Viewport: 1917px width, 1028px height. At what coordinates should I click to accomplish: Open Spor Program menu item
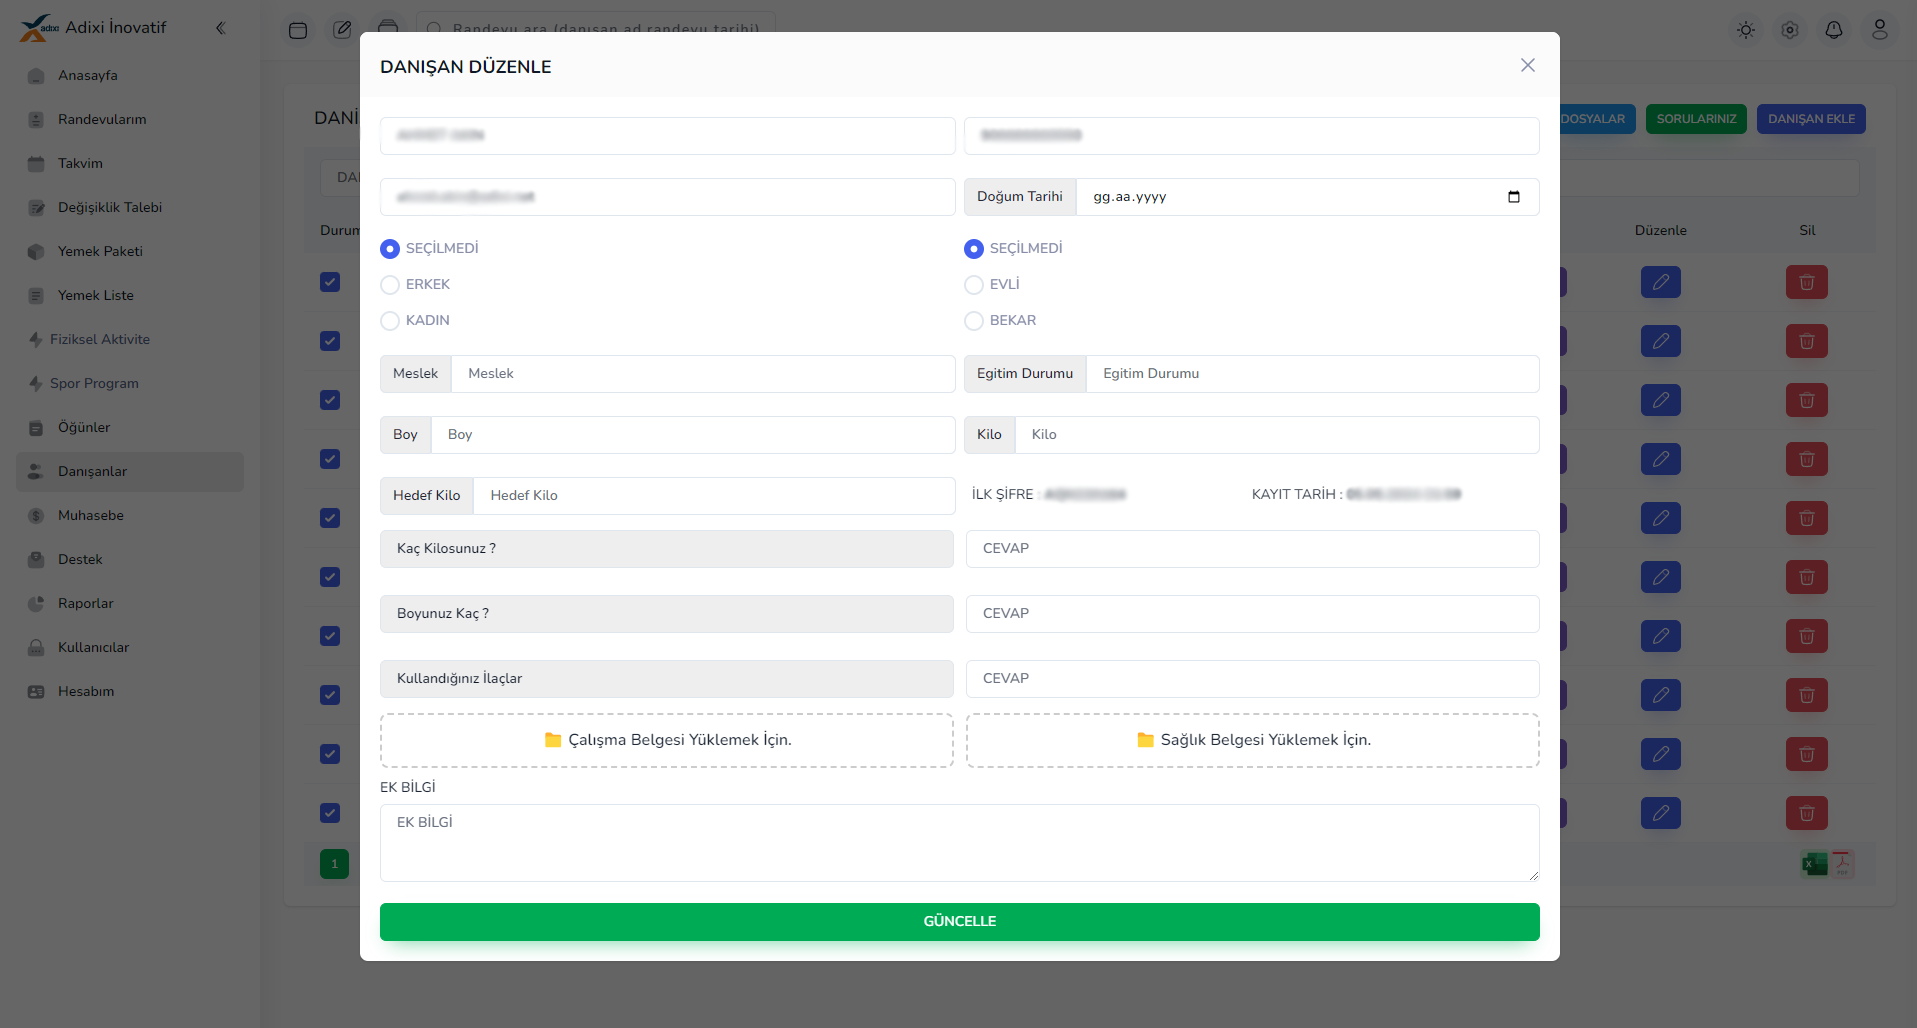pyautogui.click(x=130, y=384)
